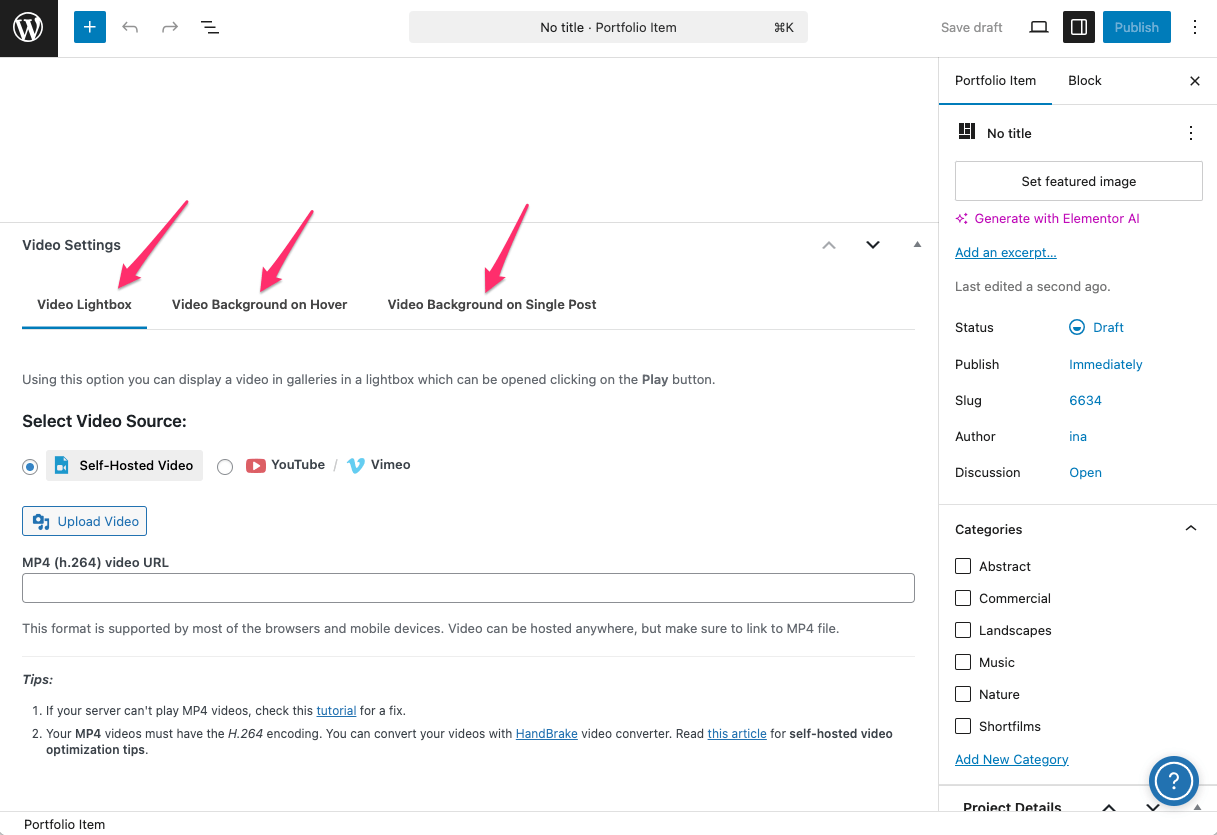Click the preview device laptop icon
The width and height of the screenshot is (1217, 835).
(1039, 27)
